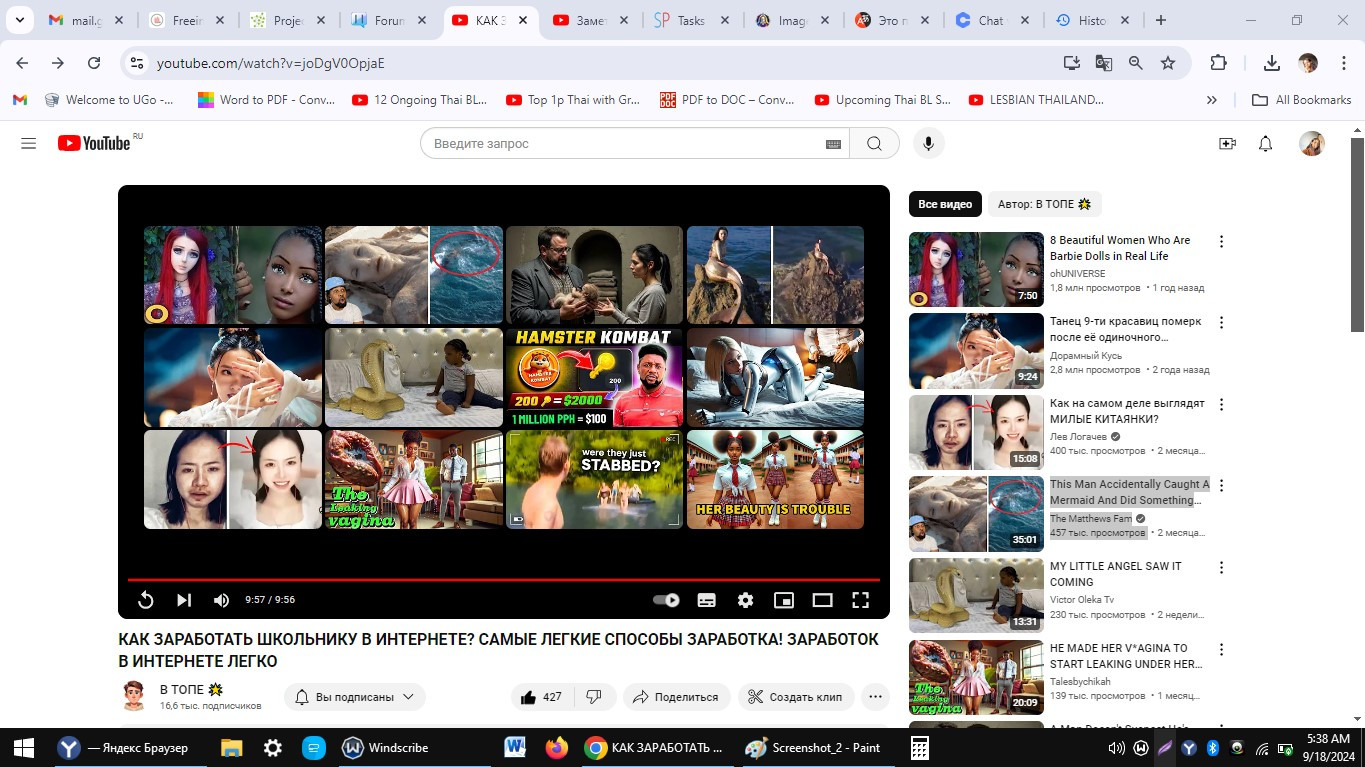
Task: Open options for Танец 9-ти красавиц video
Action: click(1221, 323)
